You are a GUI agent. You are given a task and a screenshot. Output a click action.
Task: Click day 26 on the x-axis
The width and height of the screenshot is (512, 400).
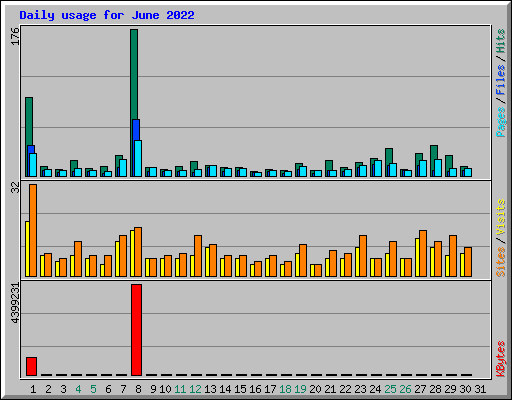405,389
